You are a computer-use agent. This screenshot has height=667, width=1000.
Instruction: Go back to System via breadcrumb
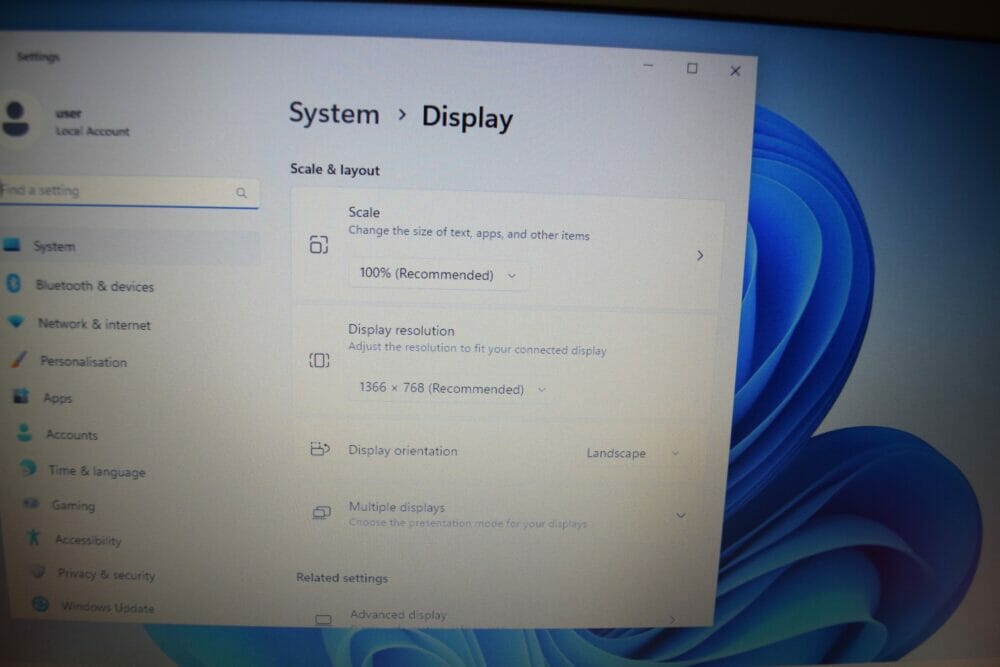point(334,114)
